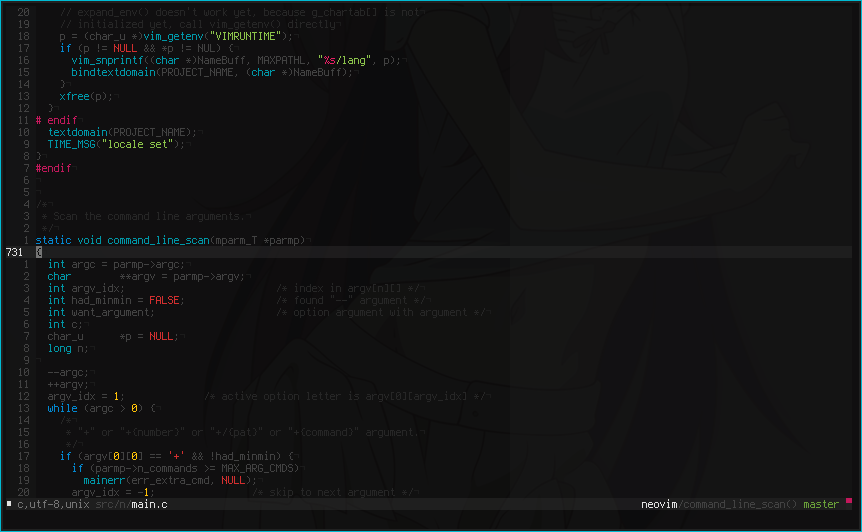Click the 'bindtextdomain(PROJECT_NAME, (char *)NameBuff);' line

(x=212, y=73)
